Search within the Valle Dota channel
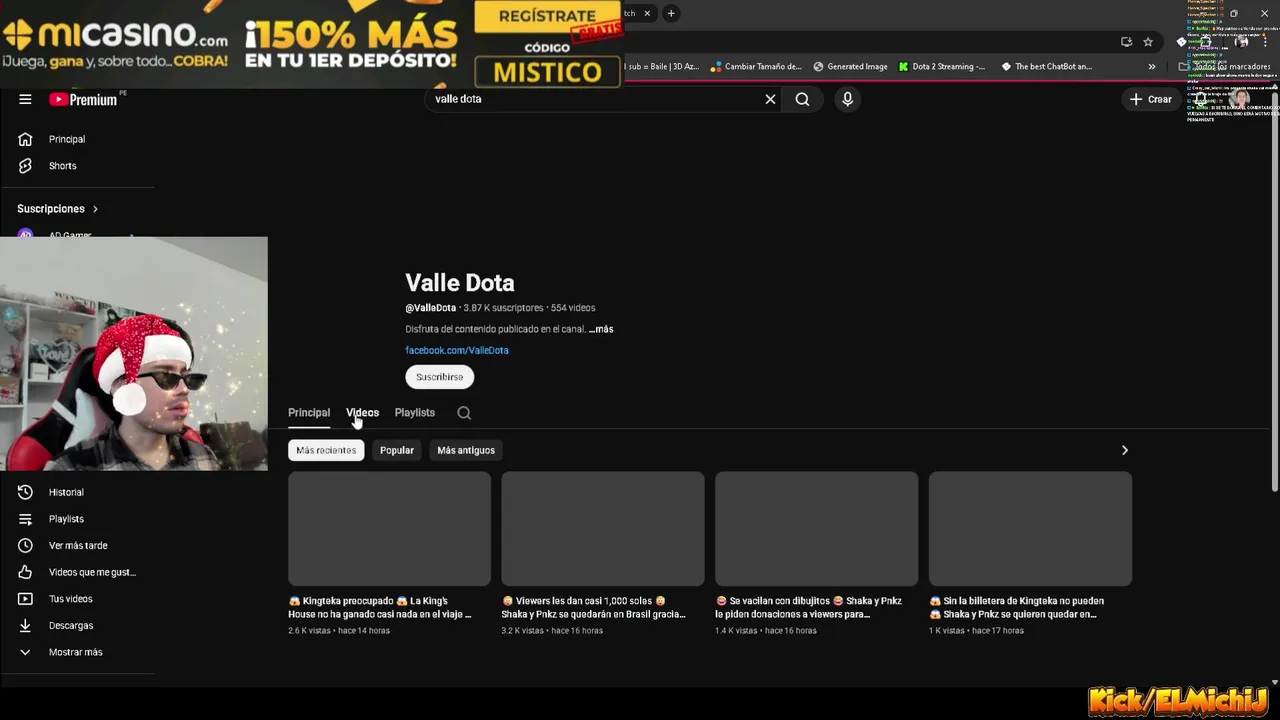Viewport: 1280px width, 720px height. coord(464,412)
